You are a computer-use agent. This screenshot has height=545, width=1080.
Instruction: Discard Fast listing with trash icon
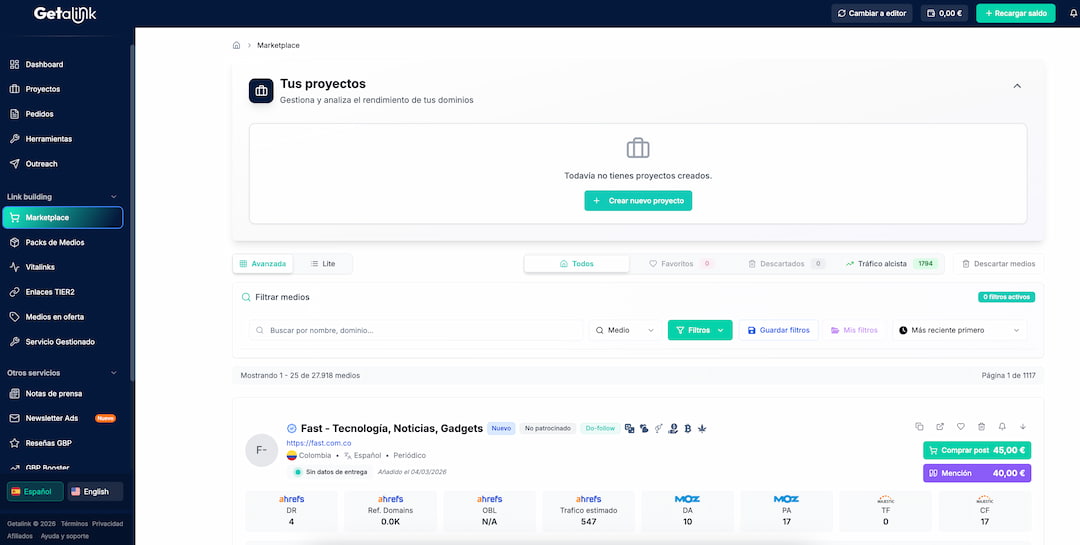981,427
